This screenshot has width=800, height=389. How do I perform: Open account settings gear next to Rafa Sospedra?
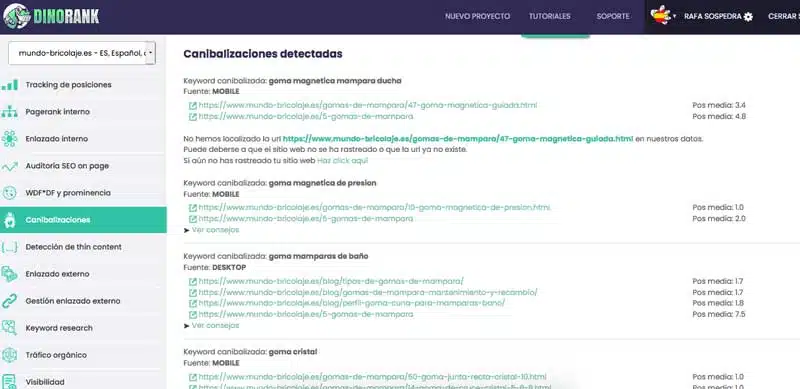coord(748,17)
